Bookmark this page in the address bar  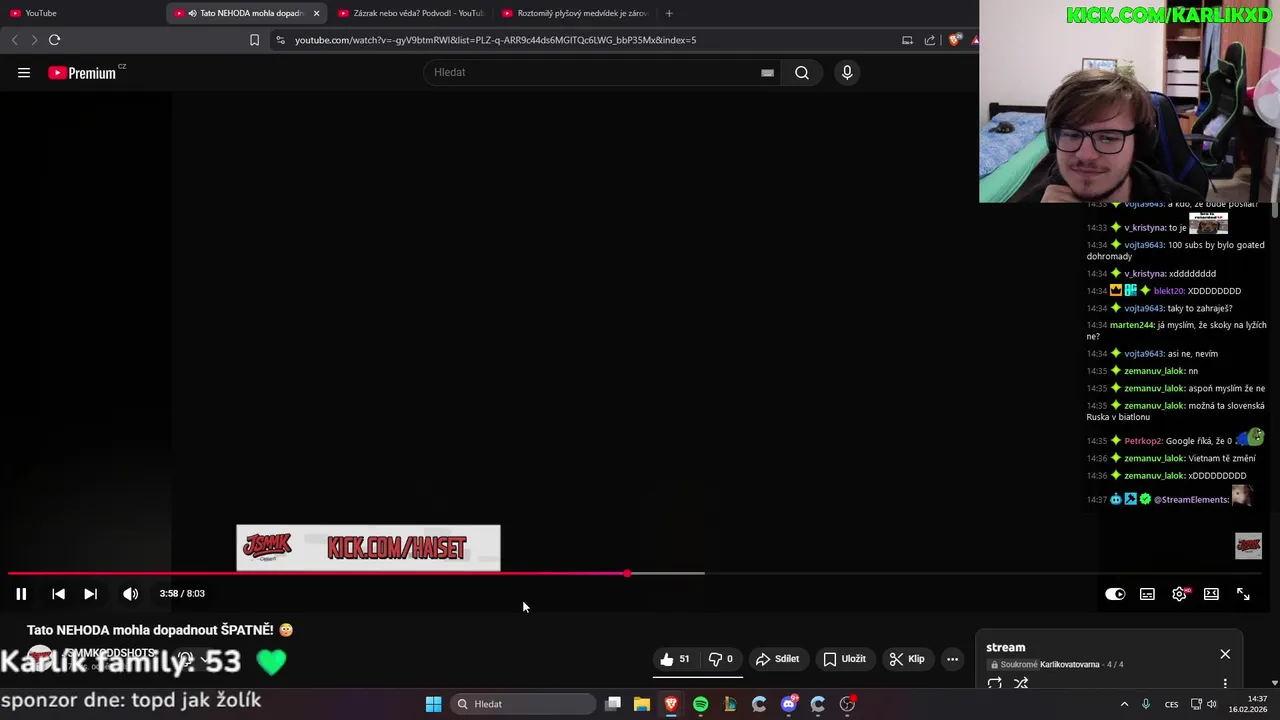click(254, 40)
